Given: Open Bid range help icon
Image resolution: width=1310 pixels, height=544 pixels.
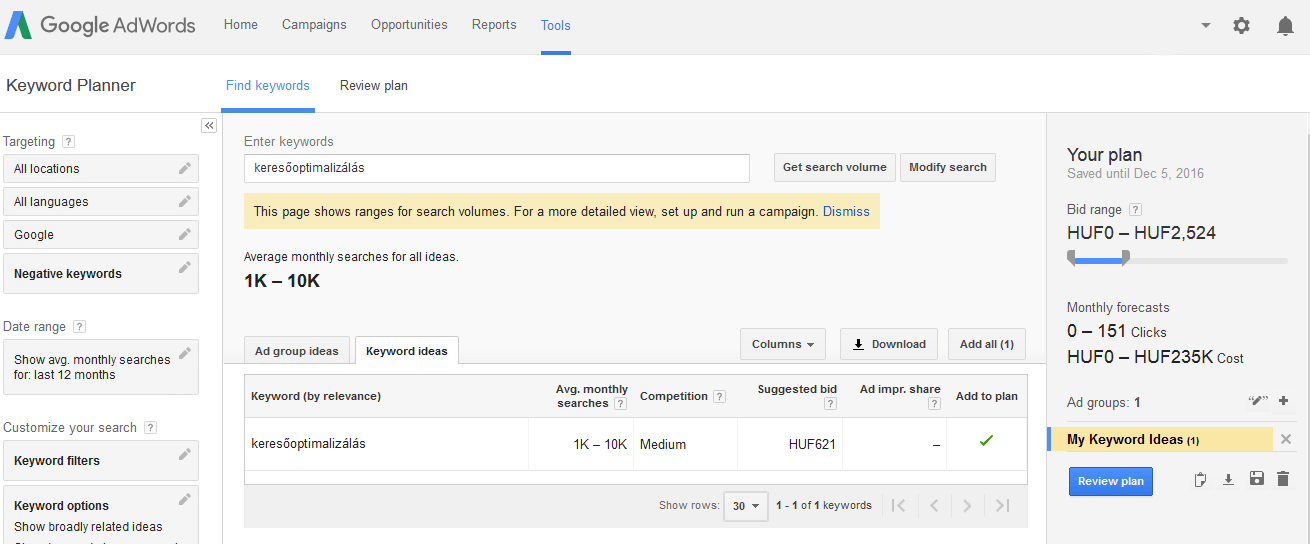Looking at the screenshot, I should pyautogui.click(x=1135, y=210).
